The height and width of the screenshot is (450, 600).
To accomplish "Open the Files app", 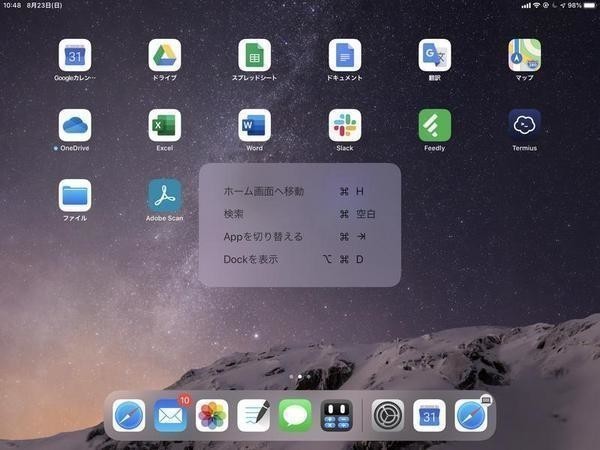I will click(x=75, y=196).
